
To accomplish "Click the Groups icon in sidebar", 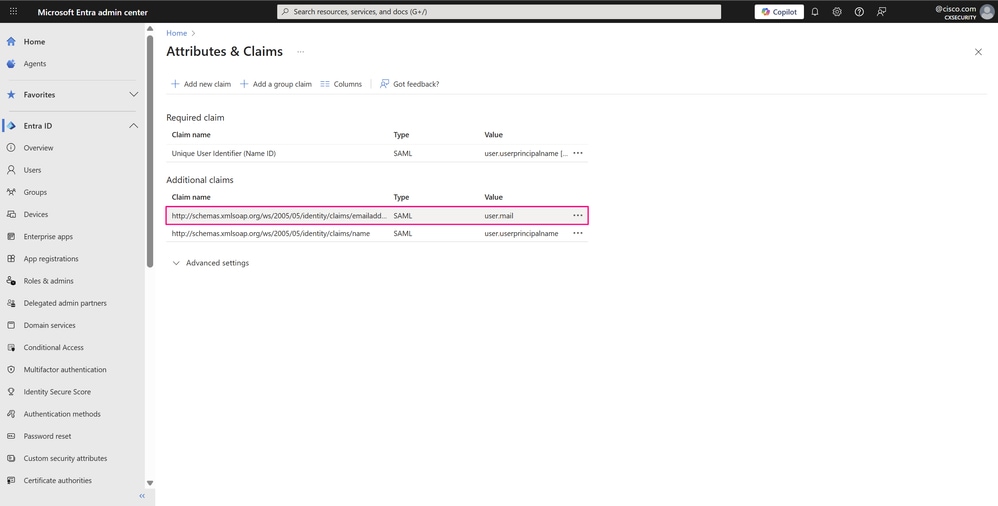I will pos(11,192).
